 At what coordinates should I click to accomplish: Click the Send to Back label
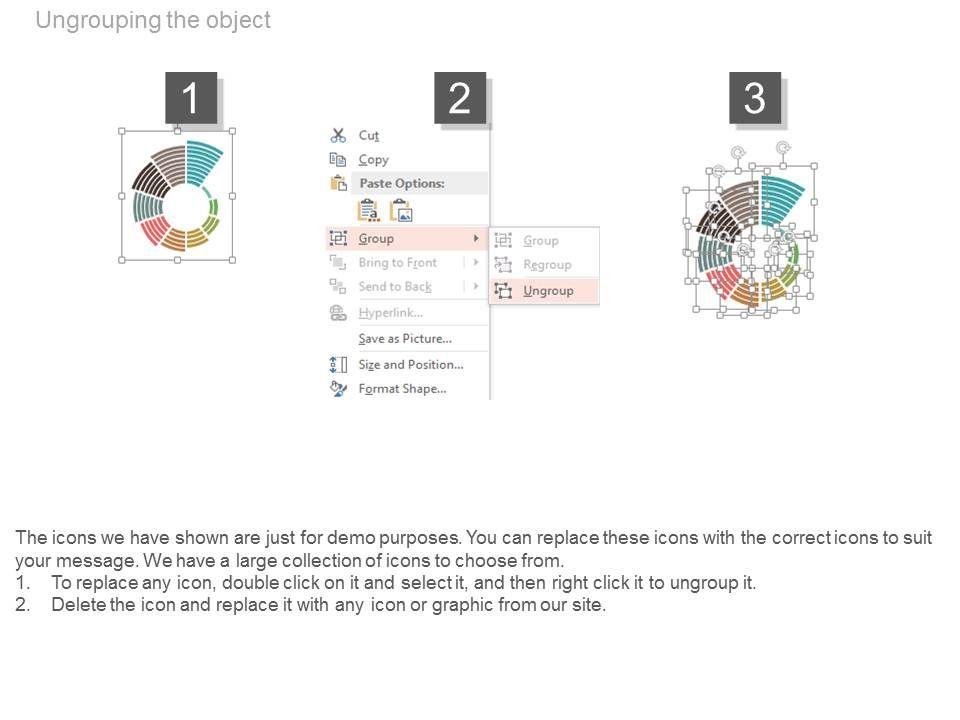point(395,287)
